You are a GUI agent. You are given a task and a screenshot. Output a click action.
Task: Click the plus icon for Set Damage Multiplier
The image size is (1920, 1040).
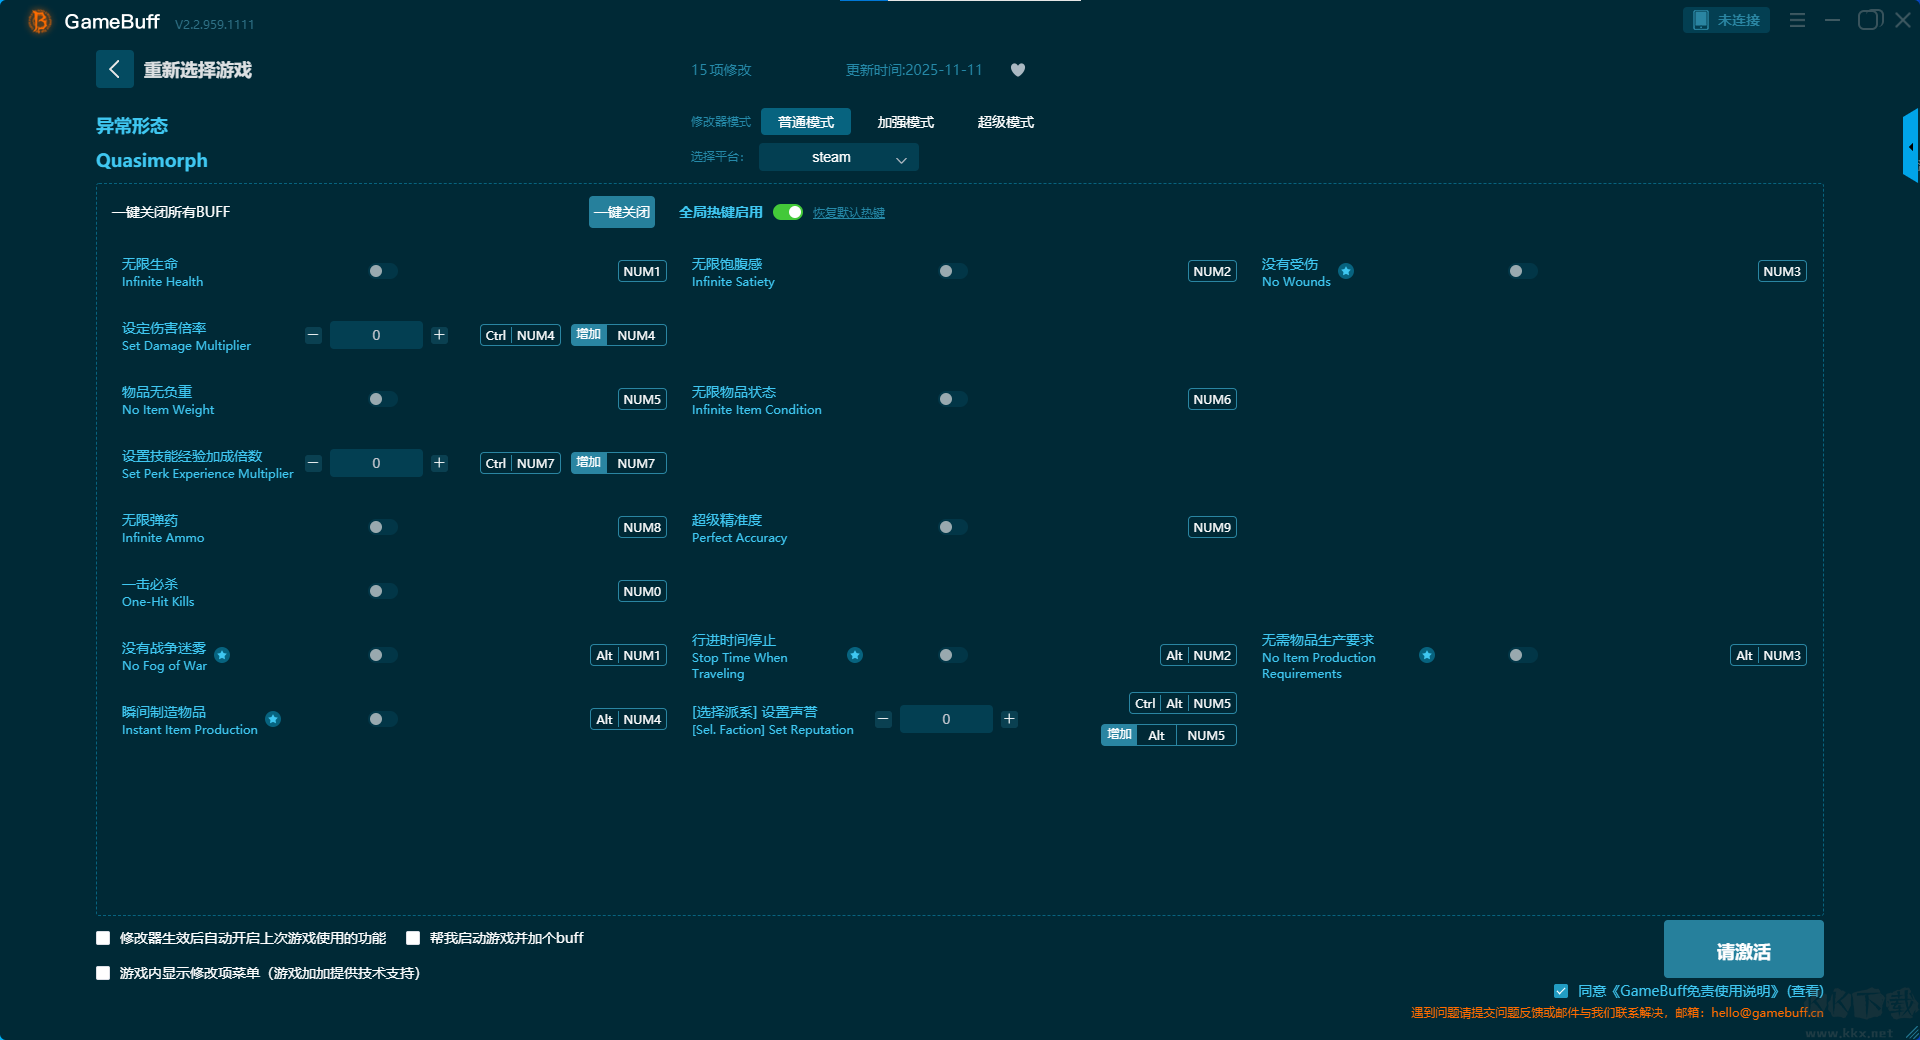439,335
